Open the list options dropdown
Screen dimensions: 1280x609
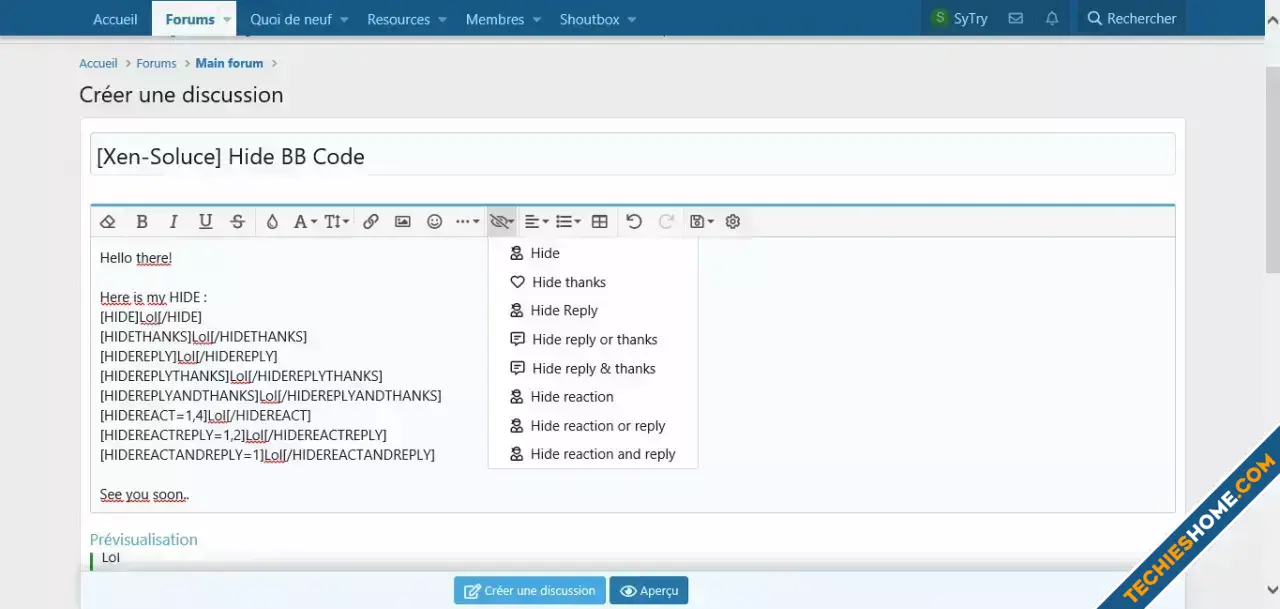(568, 222)
